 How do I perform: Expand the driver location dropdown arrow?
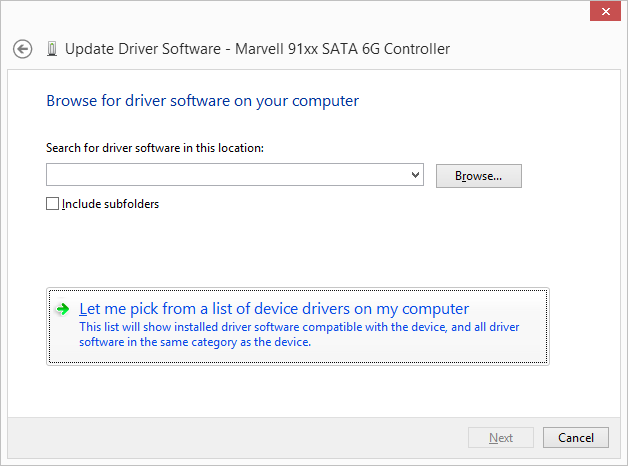[x=415, y=175]
